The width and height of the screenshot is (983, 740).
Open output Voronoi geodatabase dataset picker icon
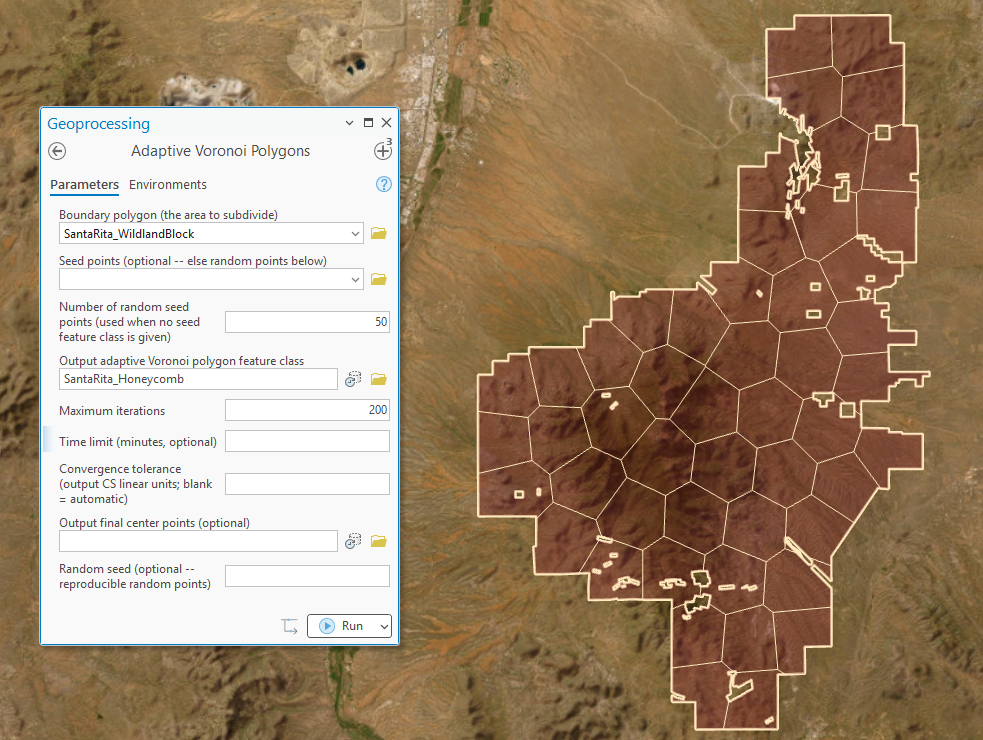coord(354,379)
